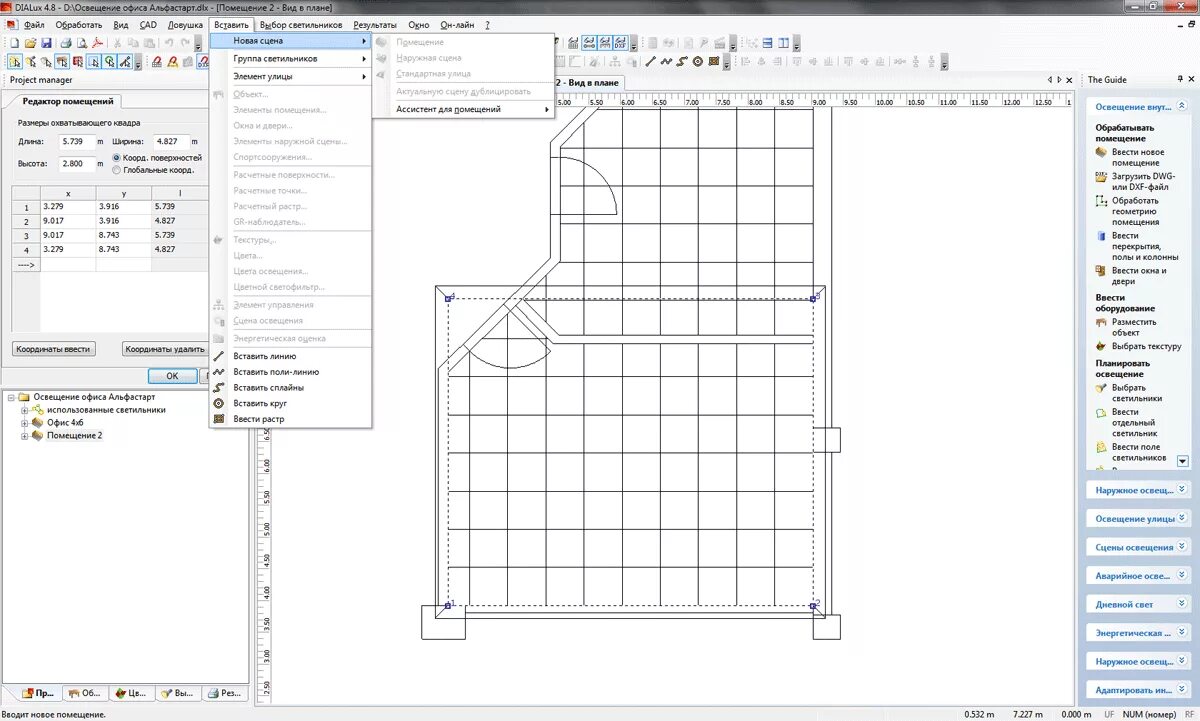Image resolution: width=1200 pixels, height=721 pixels.
Task: Click the 'Загрузить DWG- или DXF-файл' guide icon
Action: [x=1101, y=176]
